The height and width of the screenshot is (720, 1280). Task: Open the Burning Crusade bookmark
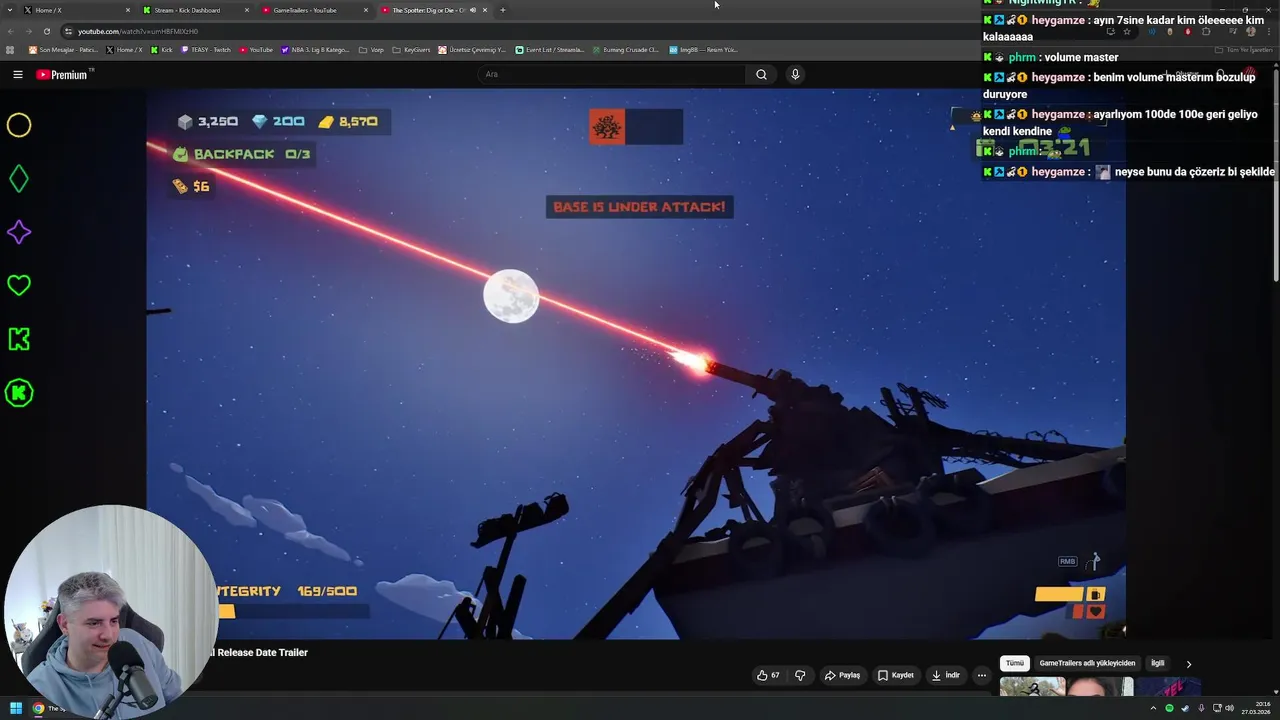coord(626,49)
